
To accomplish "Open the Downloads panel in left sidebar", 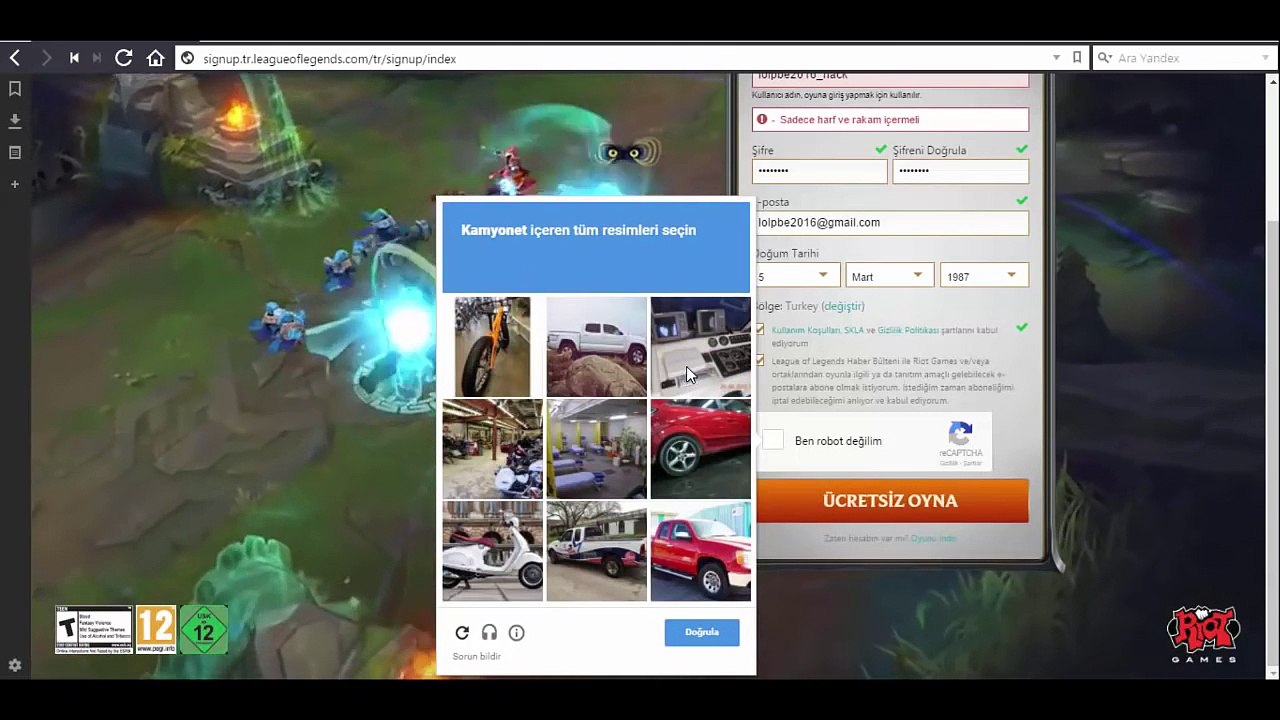I will 15,121.
